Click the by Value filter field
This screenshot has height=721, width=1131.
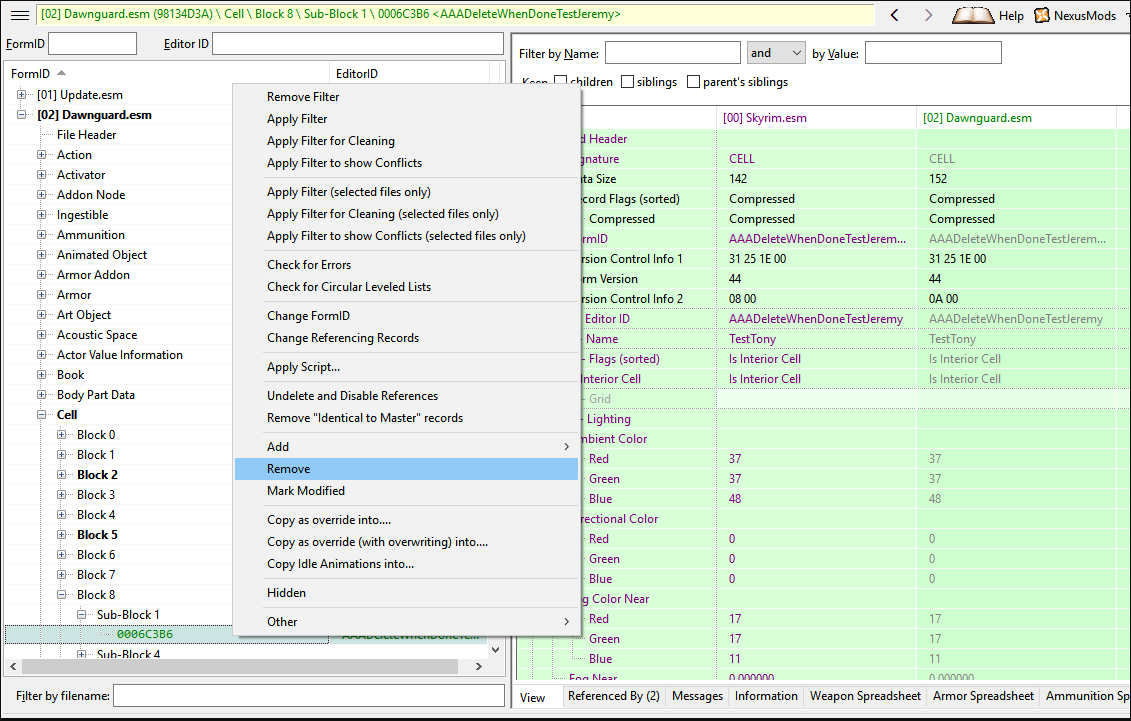(x=933, y=53)
